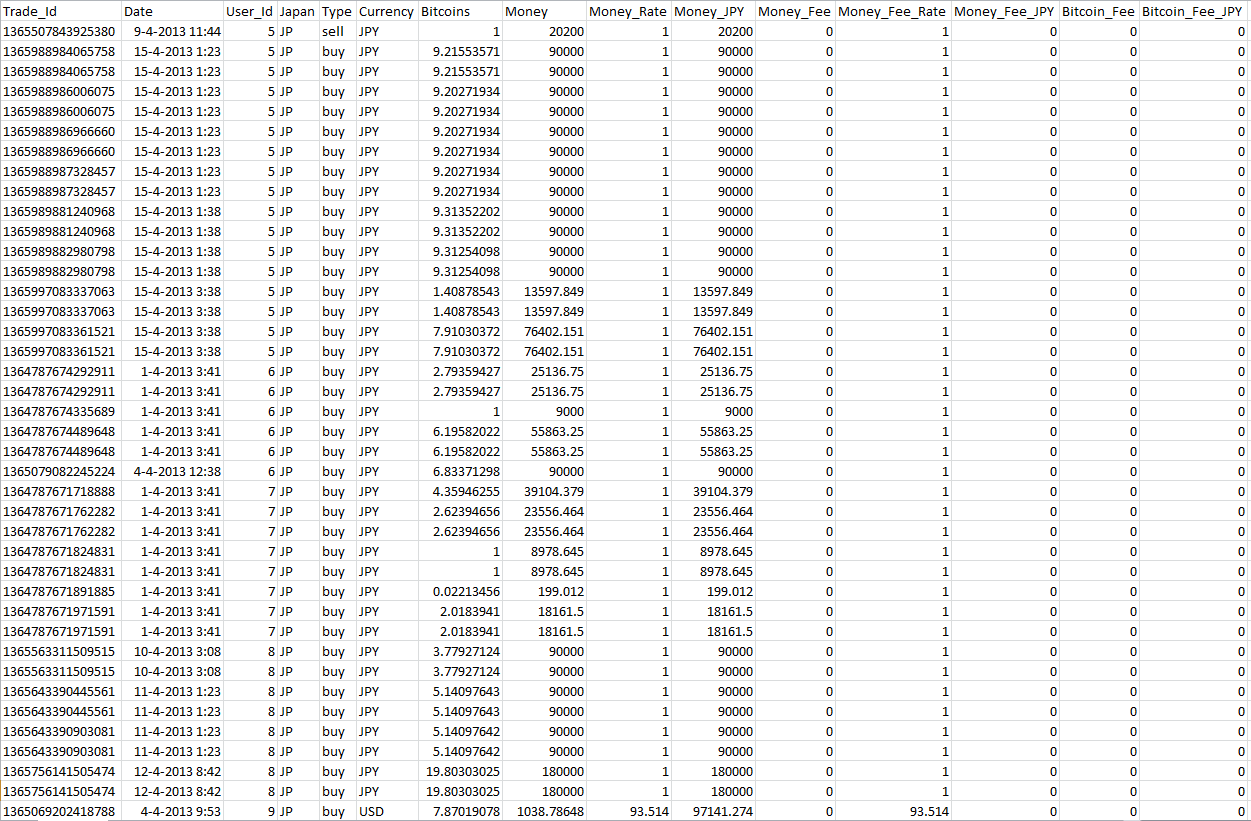Image resolution: width=1251 pixels, height=821 pixels.
Task: Select Trade_Id cell 1365069202418788
Action: click(x=61, y=811)
